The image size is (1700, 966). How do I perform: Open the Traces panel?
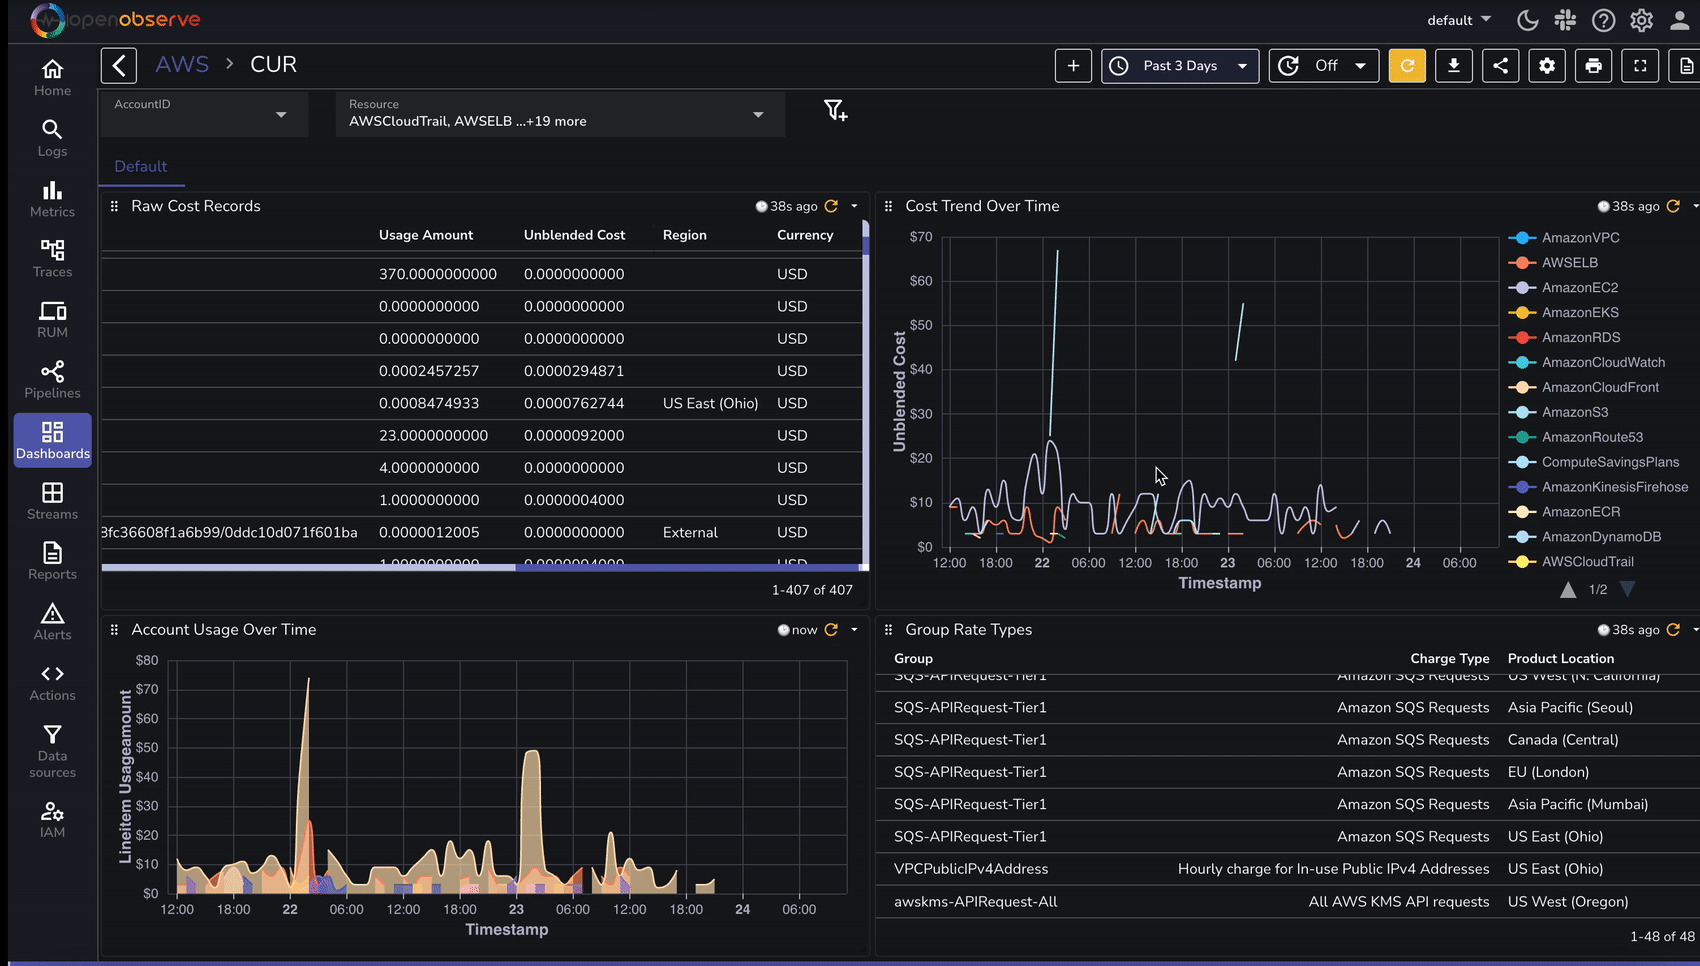pyautogui.click(x=52, y=259)
